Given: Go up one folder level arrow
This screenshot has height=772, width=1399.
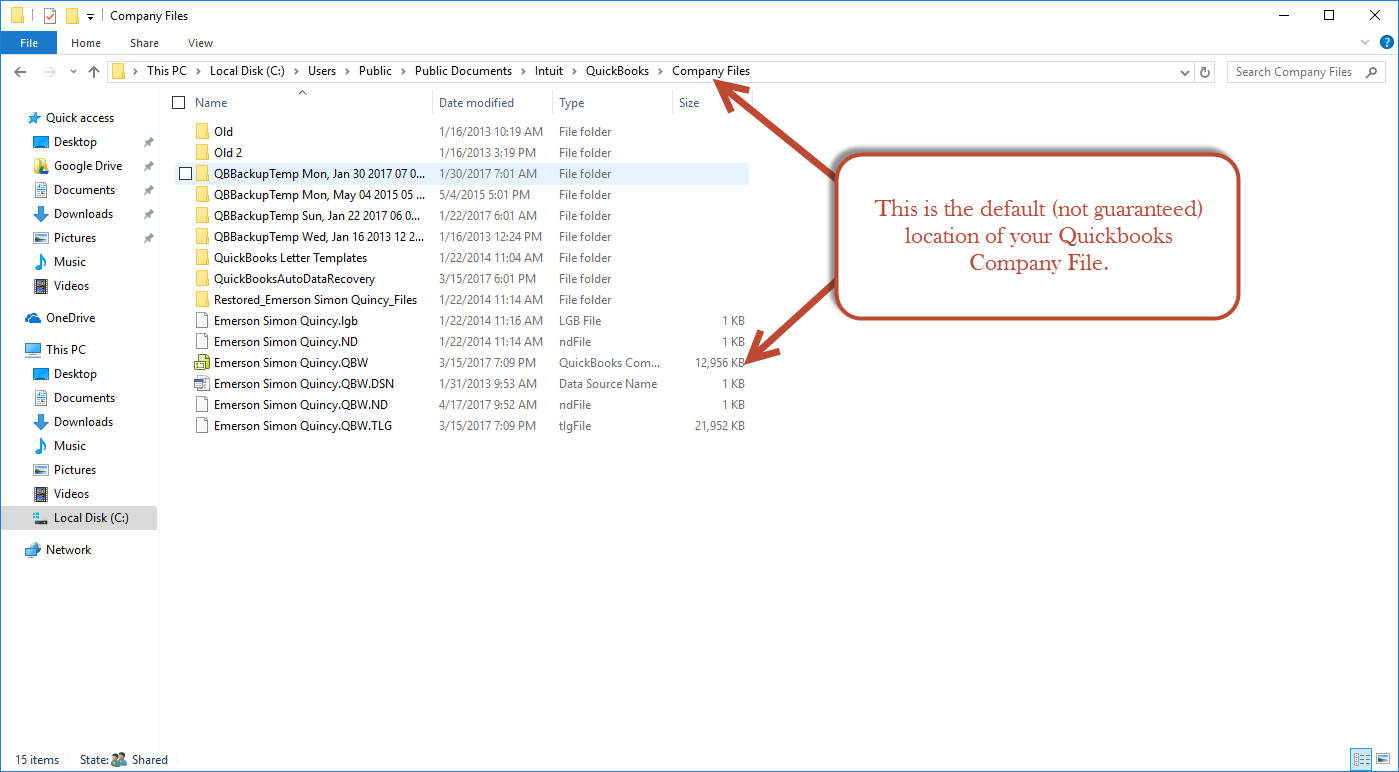Looking at the screenshot, I should [x=94, y=71].
